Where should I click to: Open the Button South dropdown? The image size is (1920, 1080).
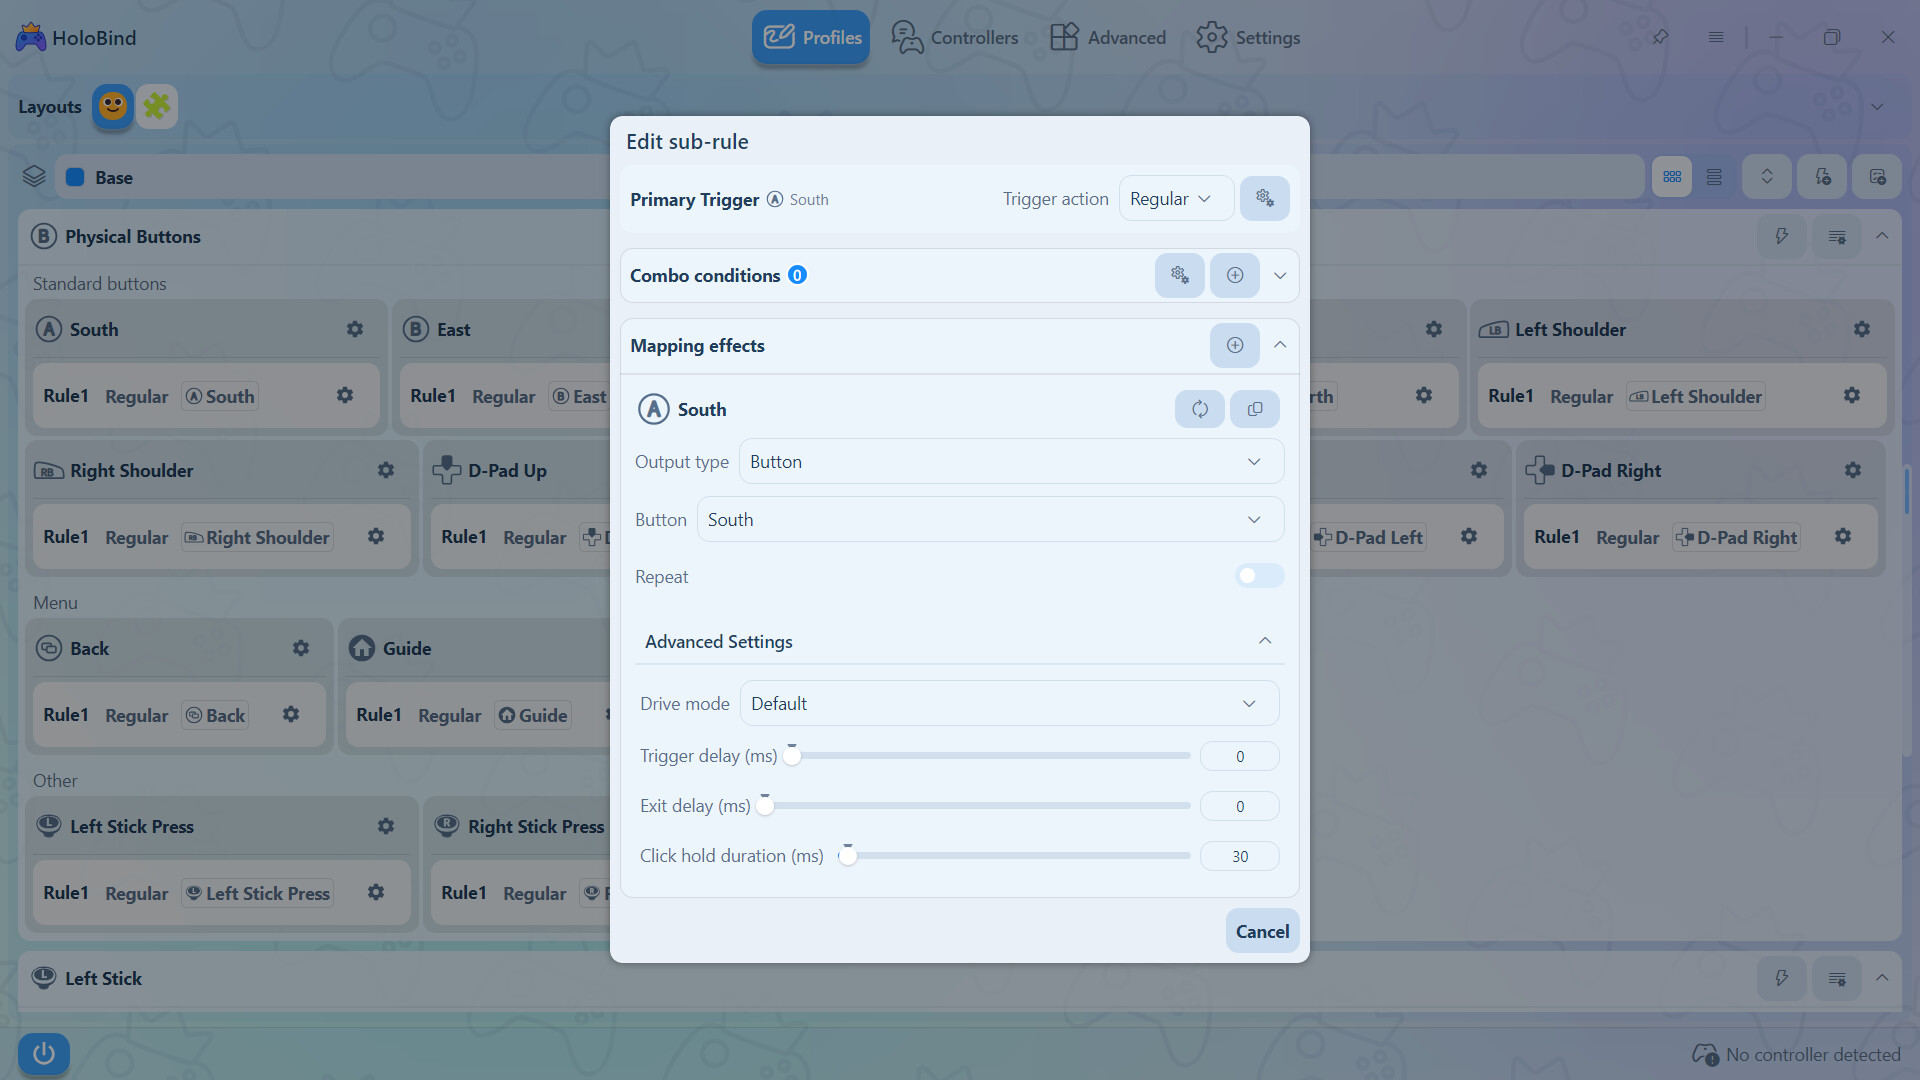990,519
